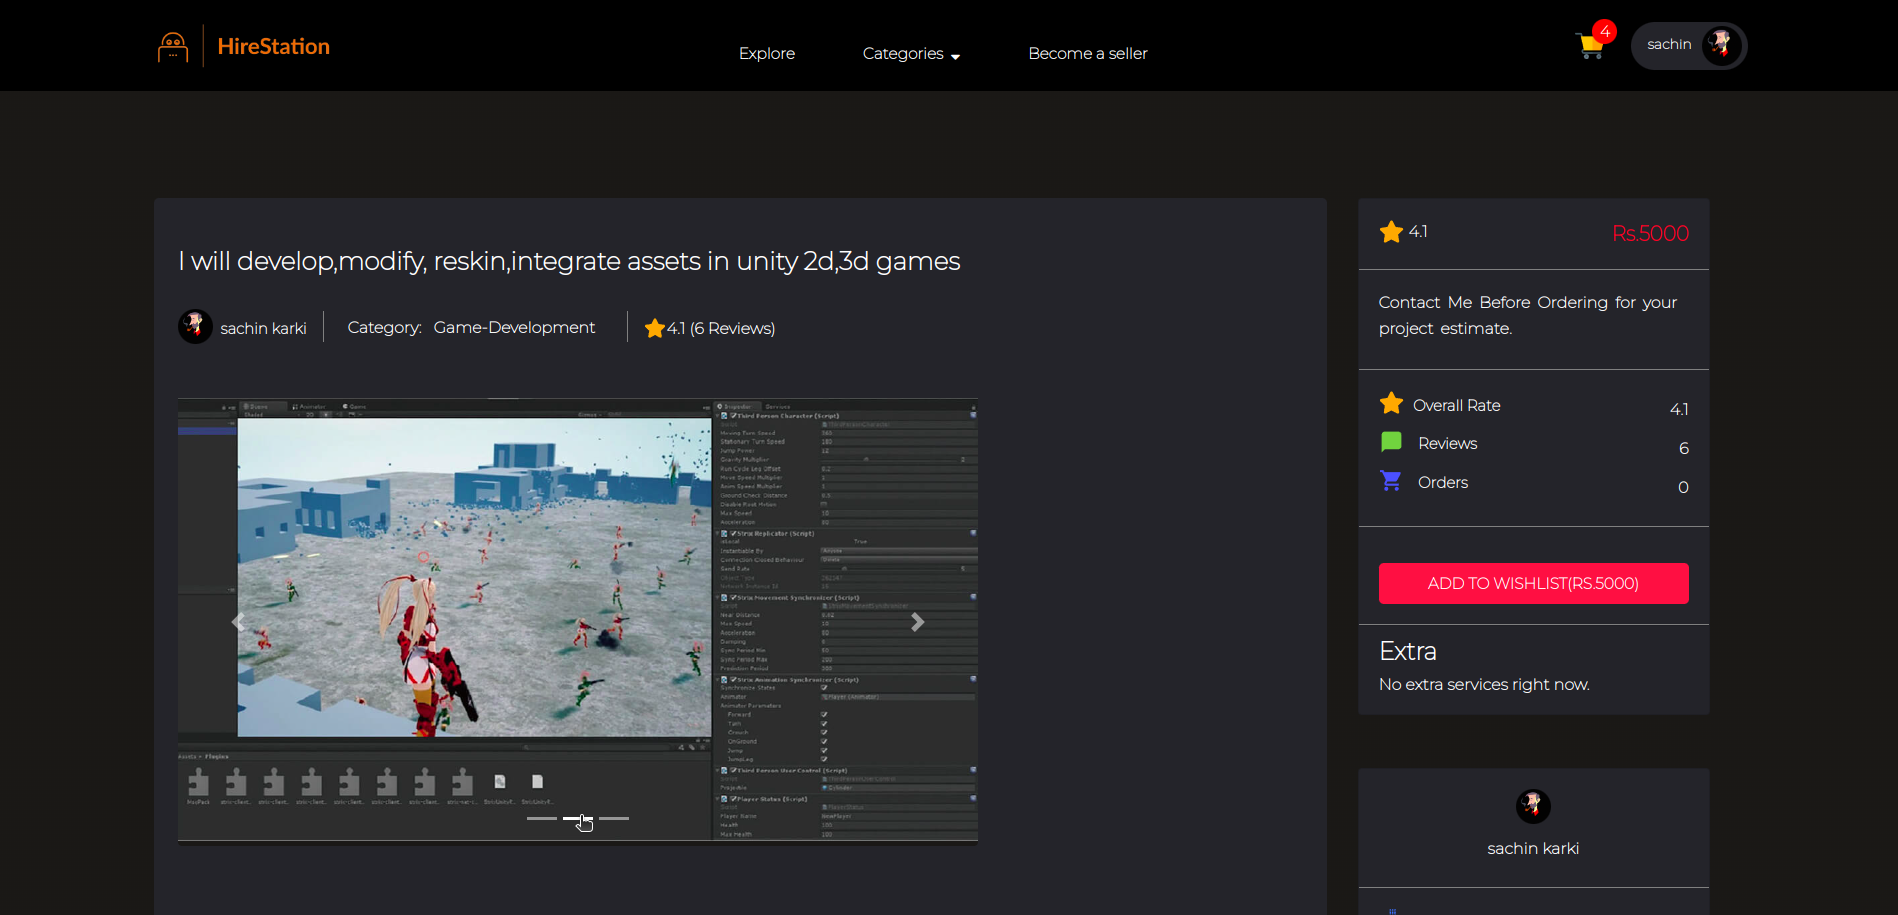Click the Contact Me Before Ordering note

tap(1528, 315)
